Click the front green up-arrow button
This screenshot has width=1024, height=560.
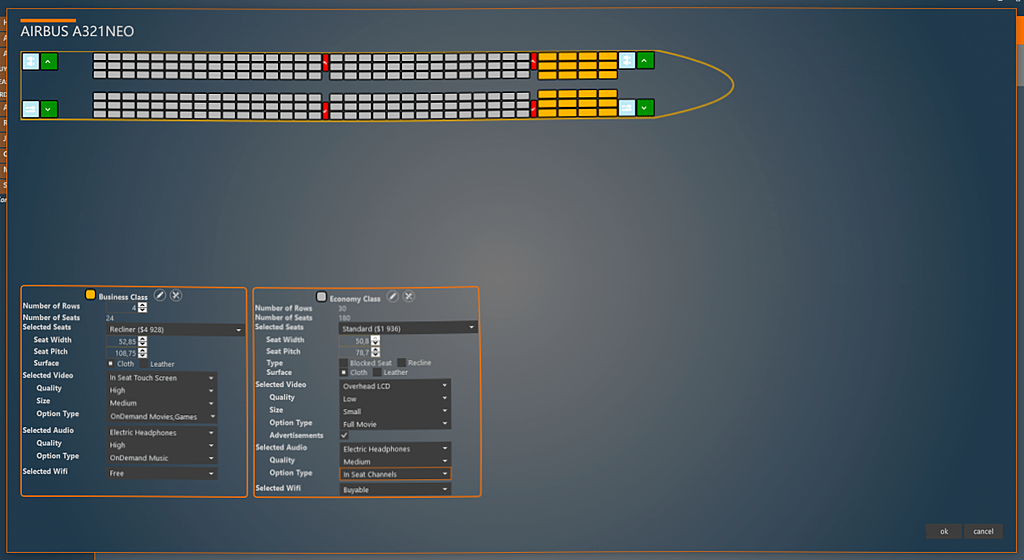645,61
